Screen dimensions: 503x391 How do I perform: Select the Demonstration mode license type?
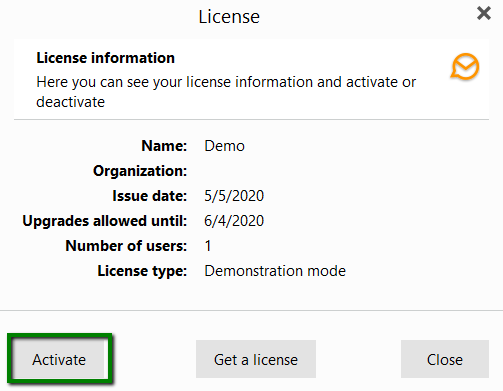tap(275, 271)
